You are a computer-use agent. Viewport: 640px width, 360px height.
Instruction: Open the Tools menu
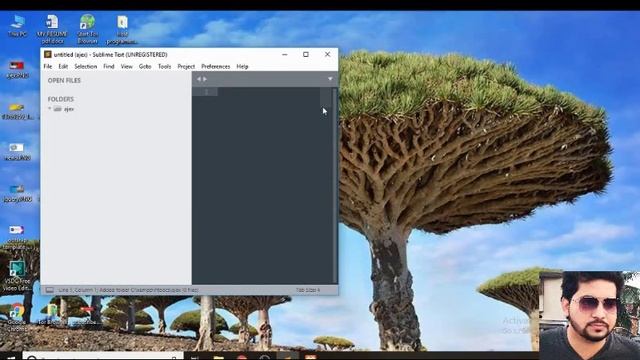[164, 67]
